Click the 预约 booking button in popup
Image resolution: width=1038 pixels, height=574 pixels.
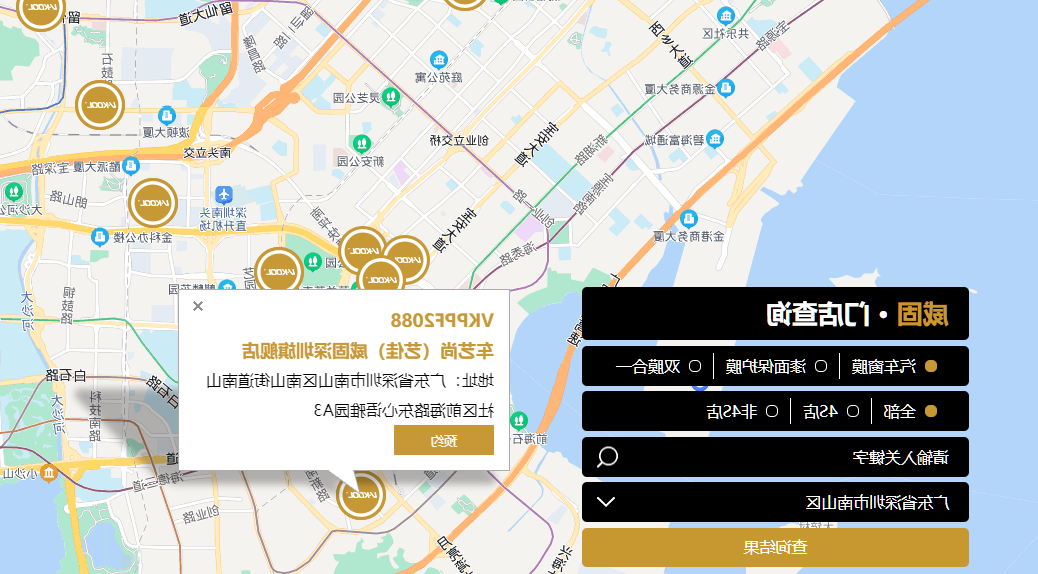pos(444,440)
